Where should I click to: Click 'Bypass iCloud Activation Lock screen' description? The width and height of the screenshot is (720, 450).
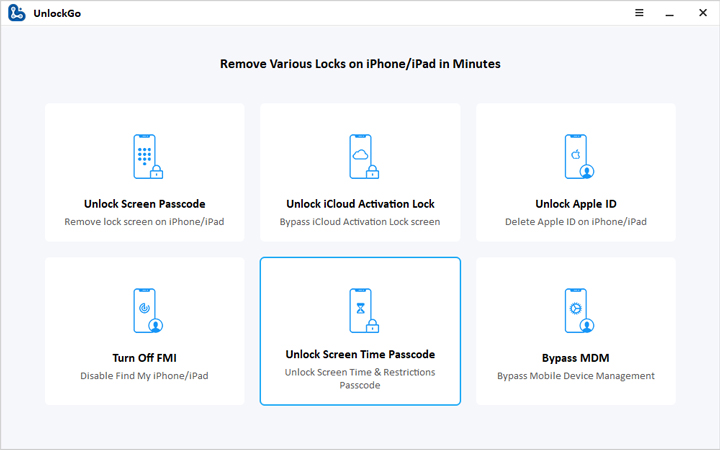pos(360,222)
